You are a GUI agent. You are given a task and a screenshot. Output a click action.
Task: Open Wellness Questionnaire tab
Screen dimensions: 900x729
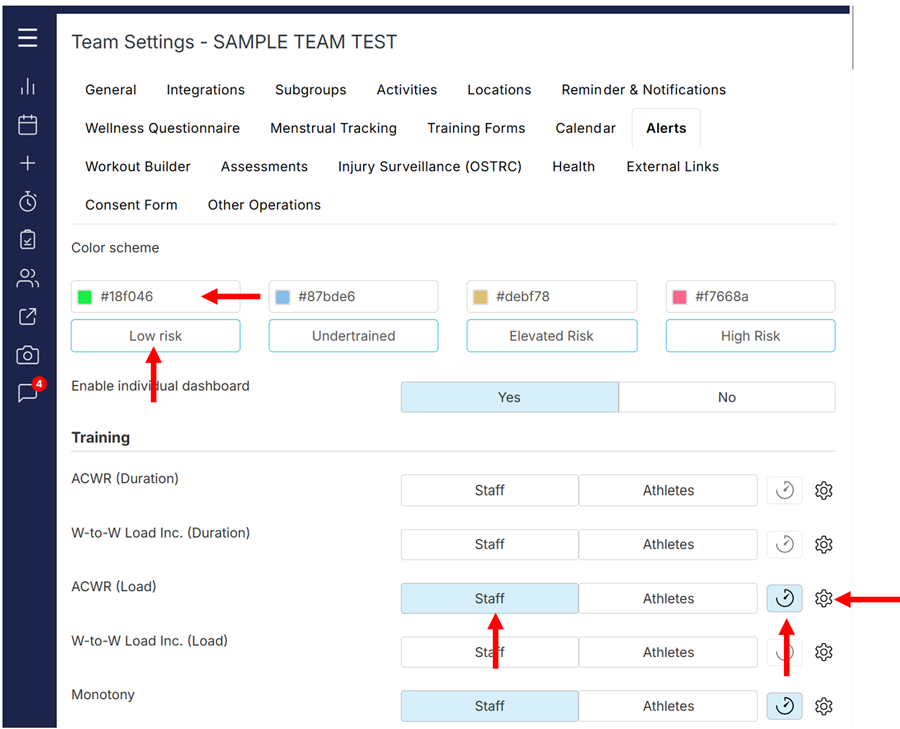coord(162,128)
